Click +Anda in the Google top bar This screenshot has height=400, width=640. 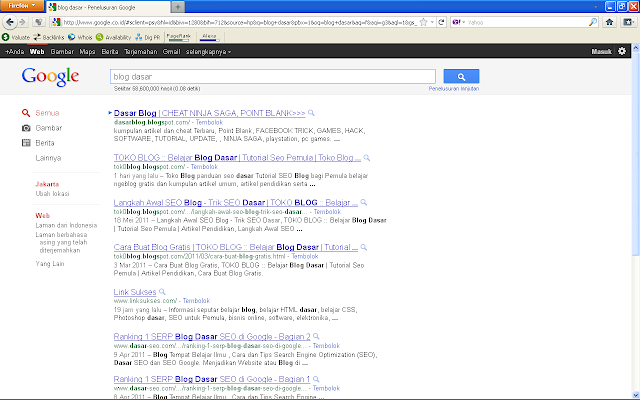[x=14, y=51]
